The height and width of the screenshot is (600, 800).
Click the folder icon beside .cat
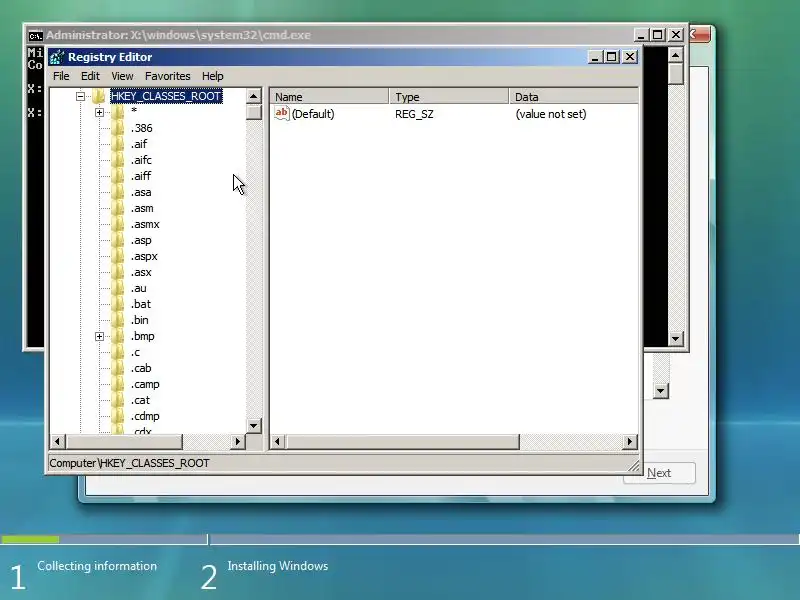[118, 401]
